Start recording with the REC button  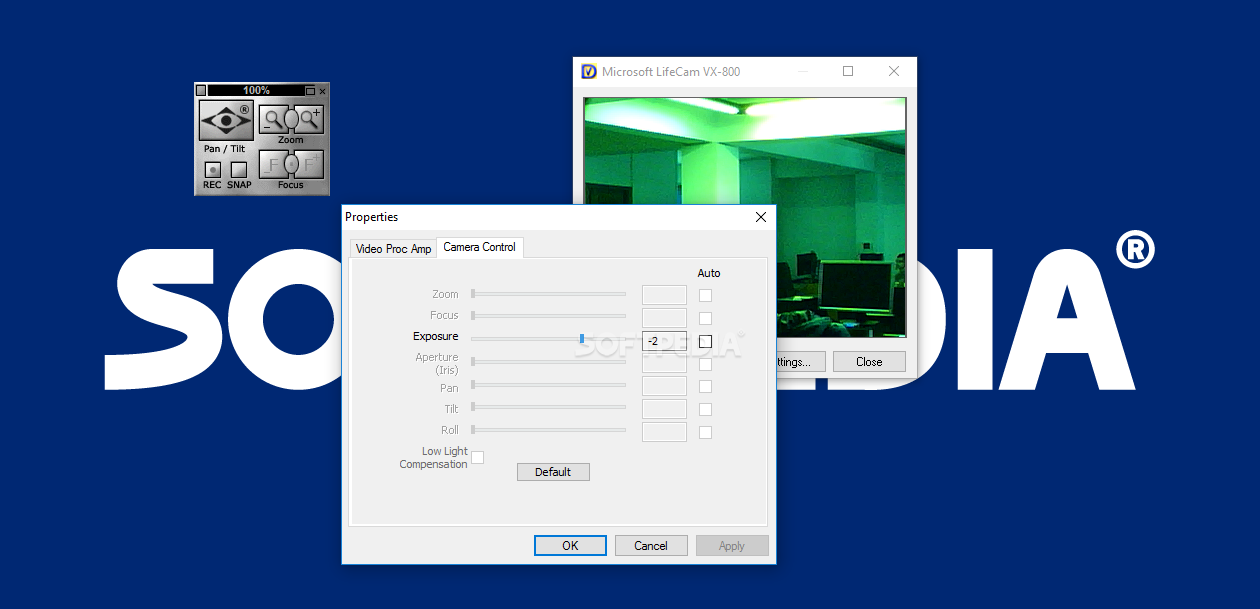tap(212, 170)
